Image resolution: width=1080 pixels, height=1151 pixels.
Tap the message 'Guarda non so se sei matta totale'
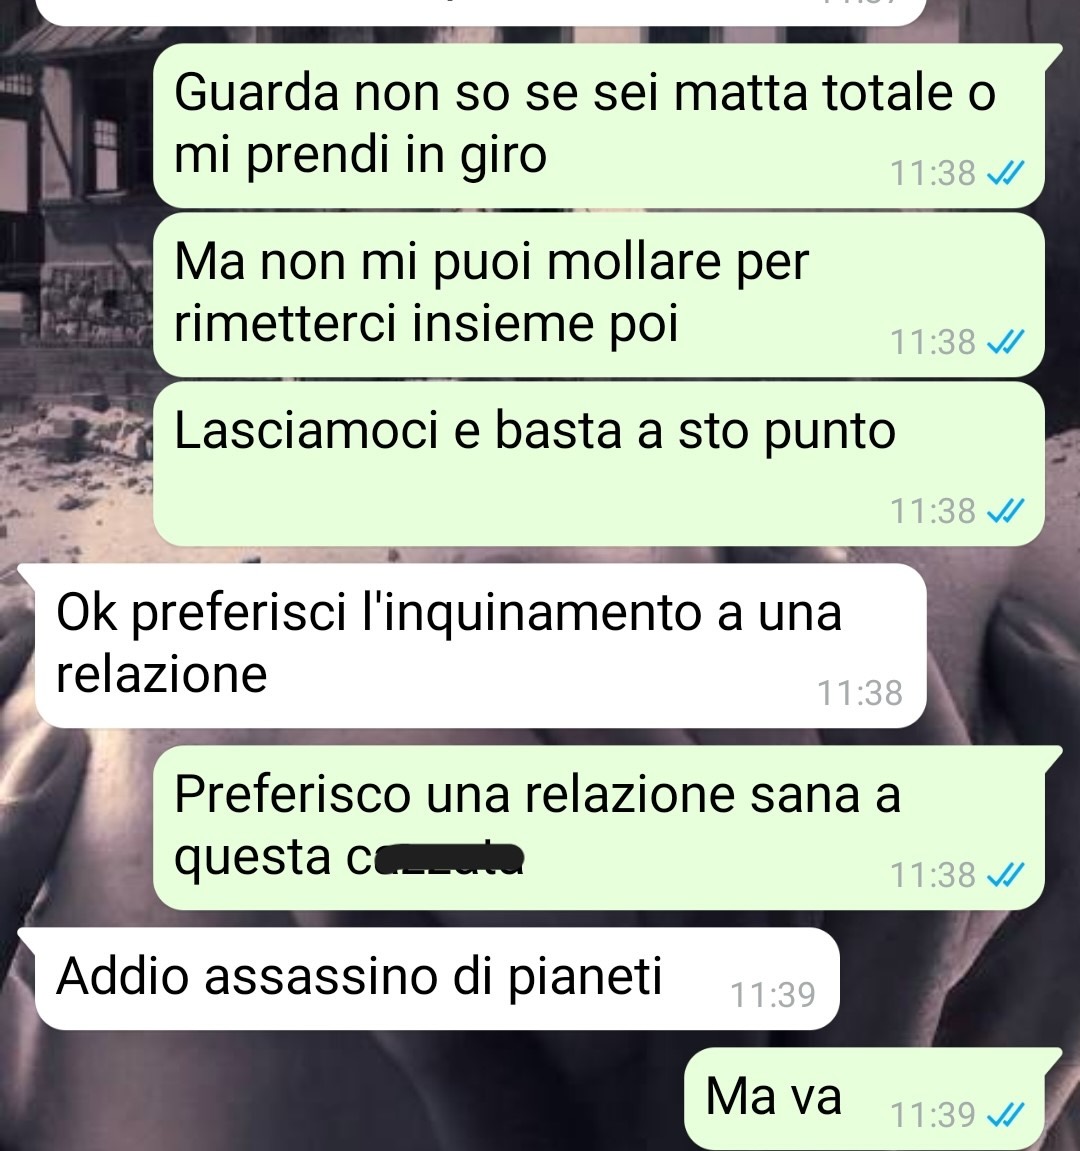[x=598, y=125]
